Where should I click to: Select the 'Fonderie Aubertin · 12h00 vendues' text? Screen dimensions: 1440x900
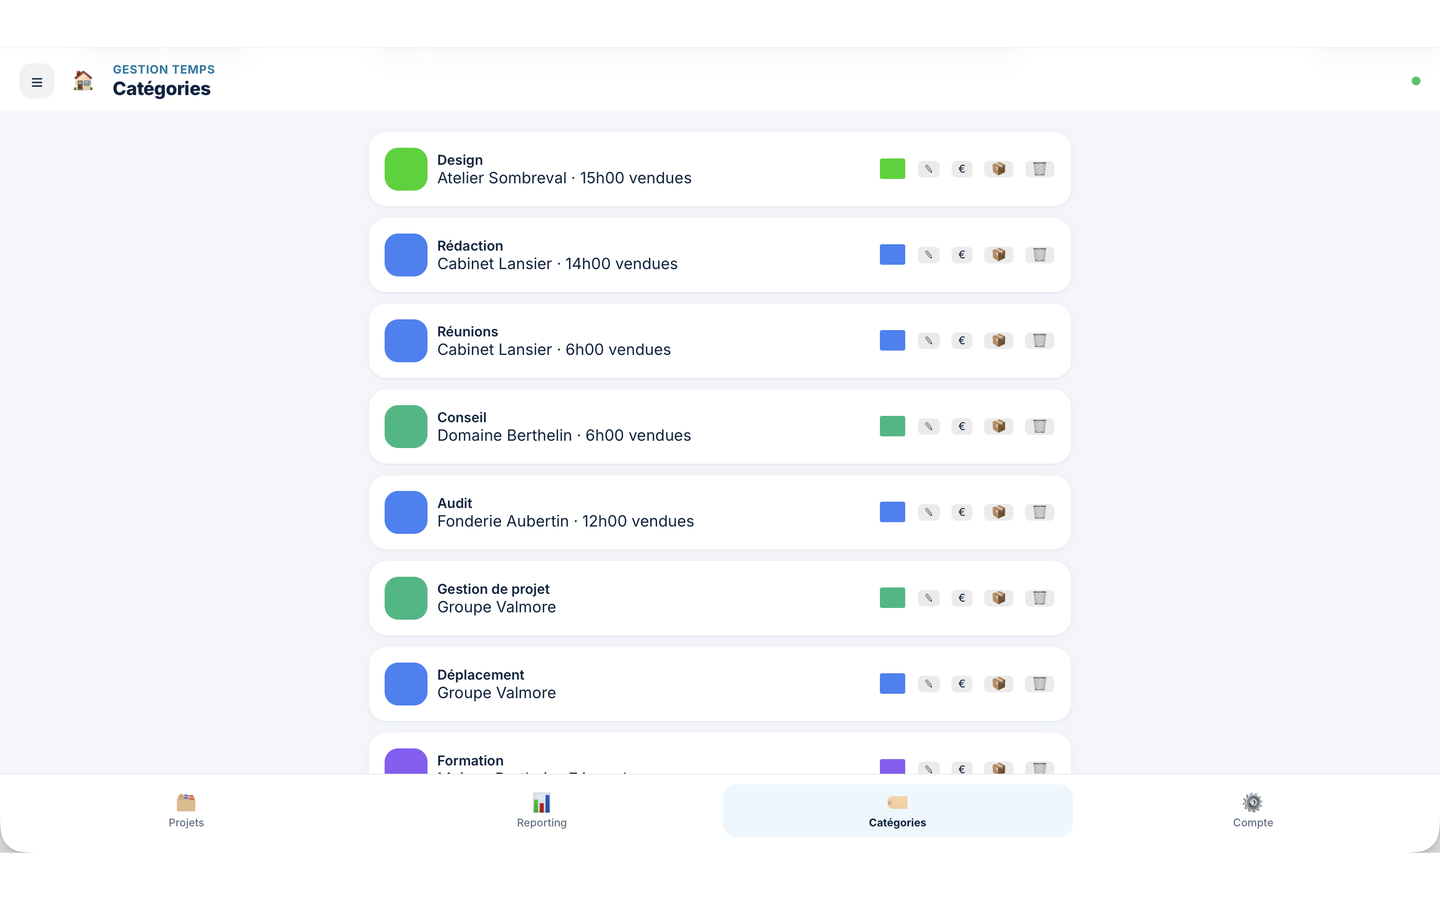[x=565, y=521]
